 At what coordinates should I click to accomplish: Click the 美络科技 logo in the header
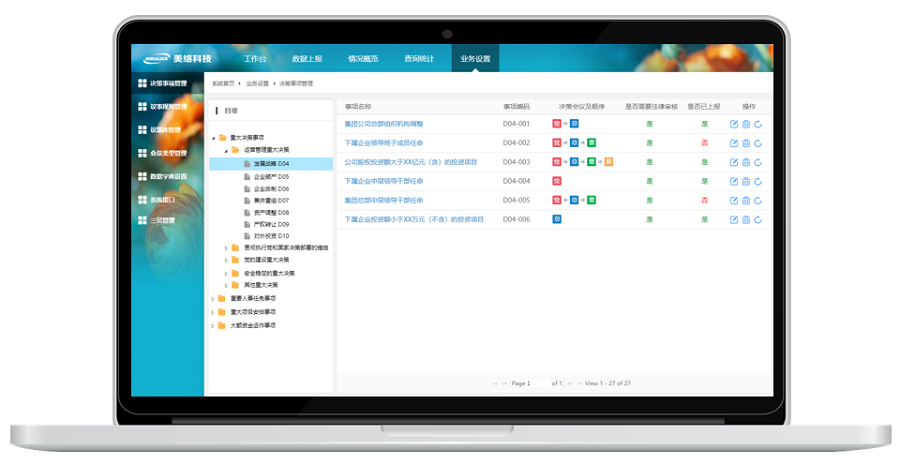[177, 58]
